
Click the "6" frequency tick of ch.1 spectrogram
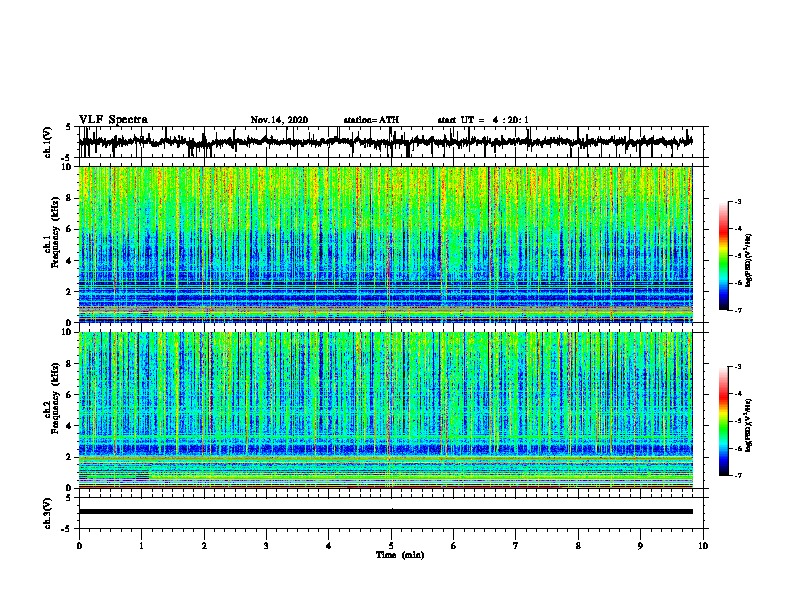pos(69,229)
